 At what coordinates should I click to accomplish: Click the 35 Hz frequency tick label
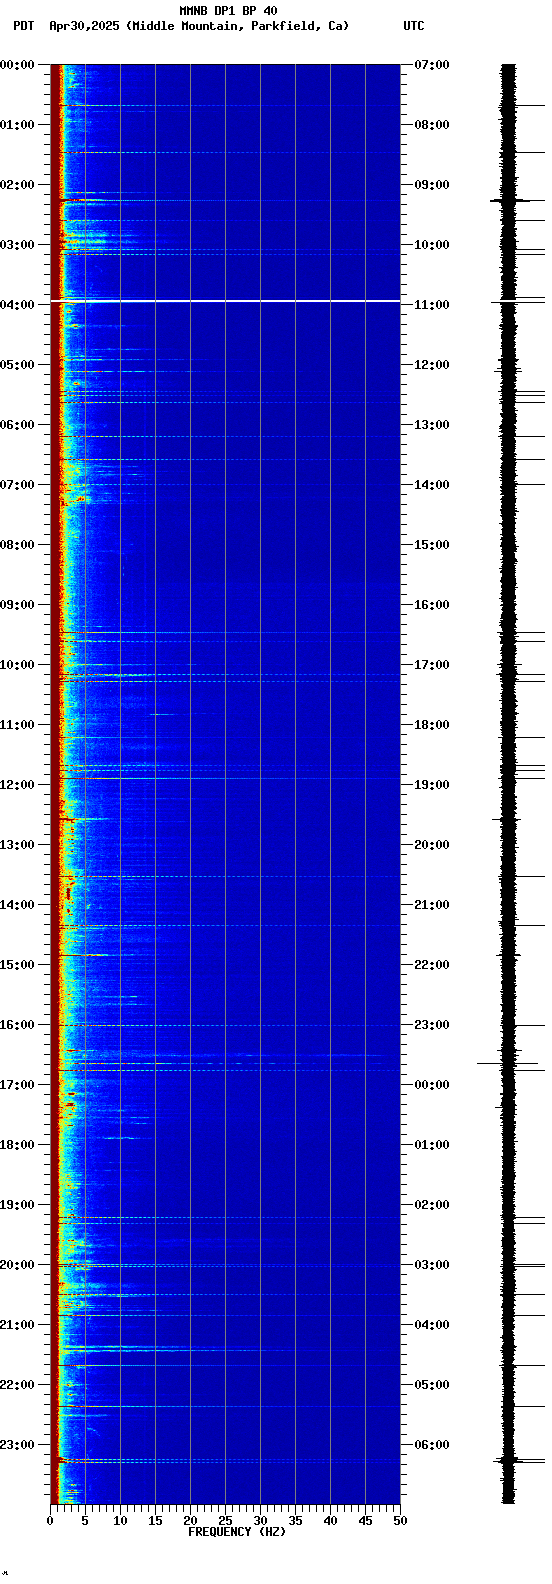tap(295, 1521)
